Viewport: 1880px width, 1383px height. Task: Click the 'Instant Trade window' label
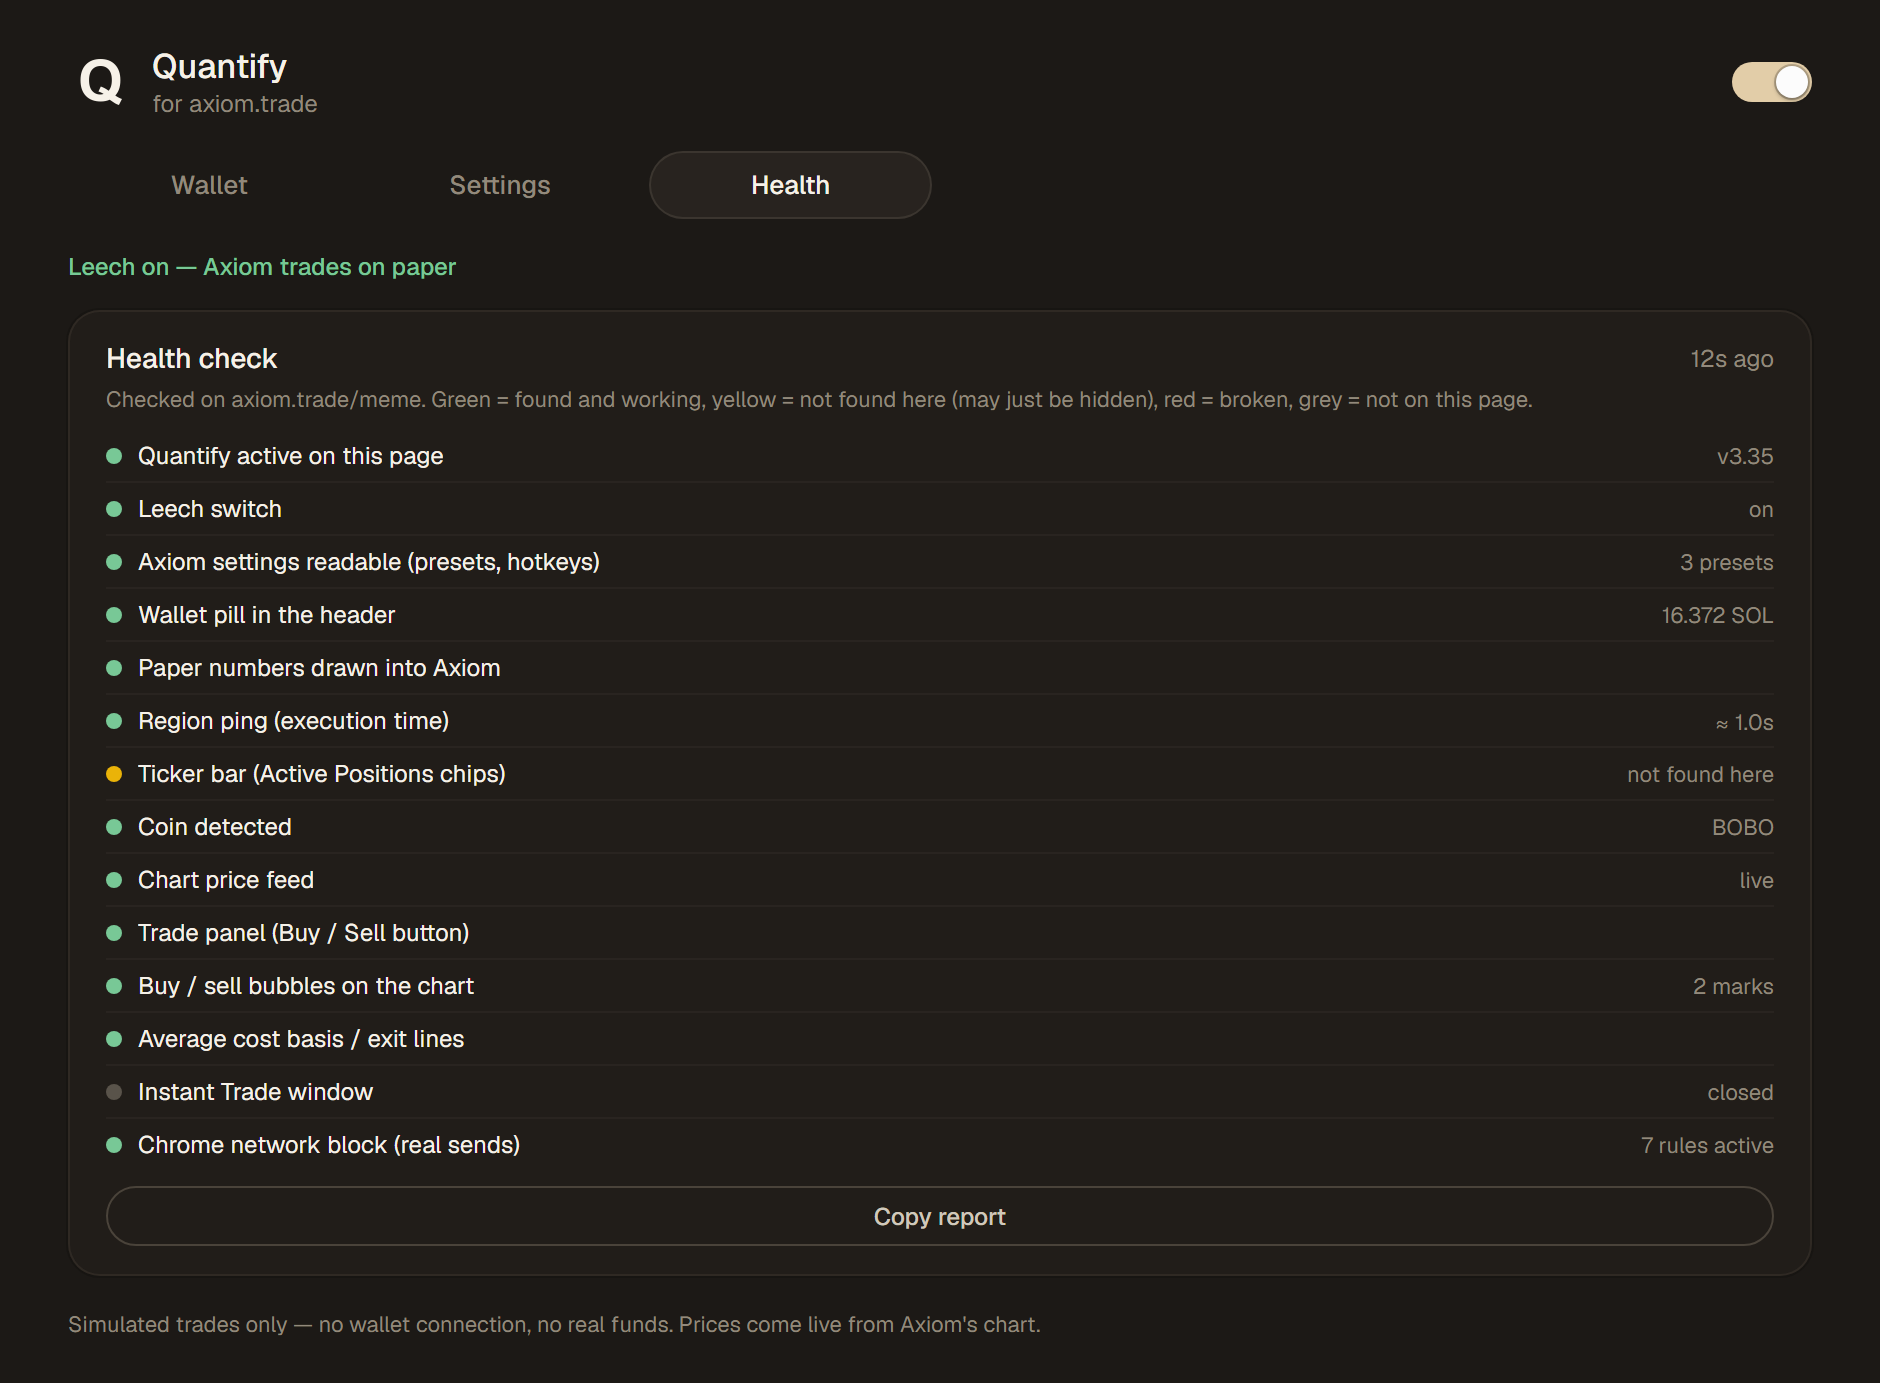[255, 1092]
